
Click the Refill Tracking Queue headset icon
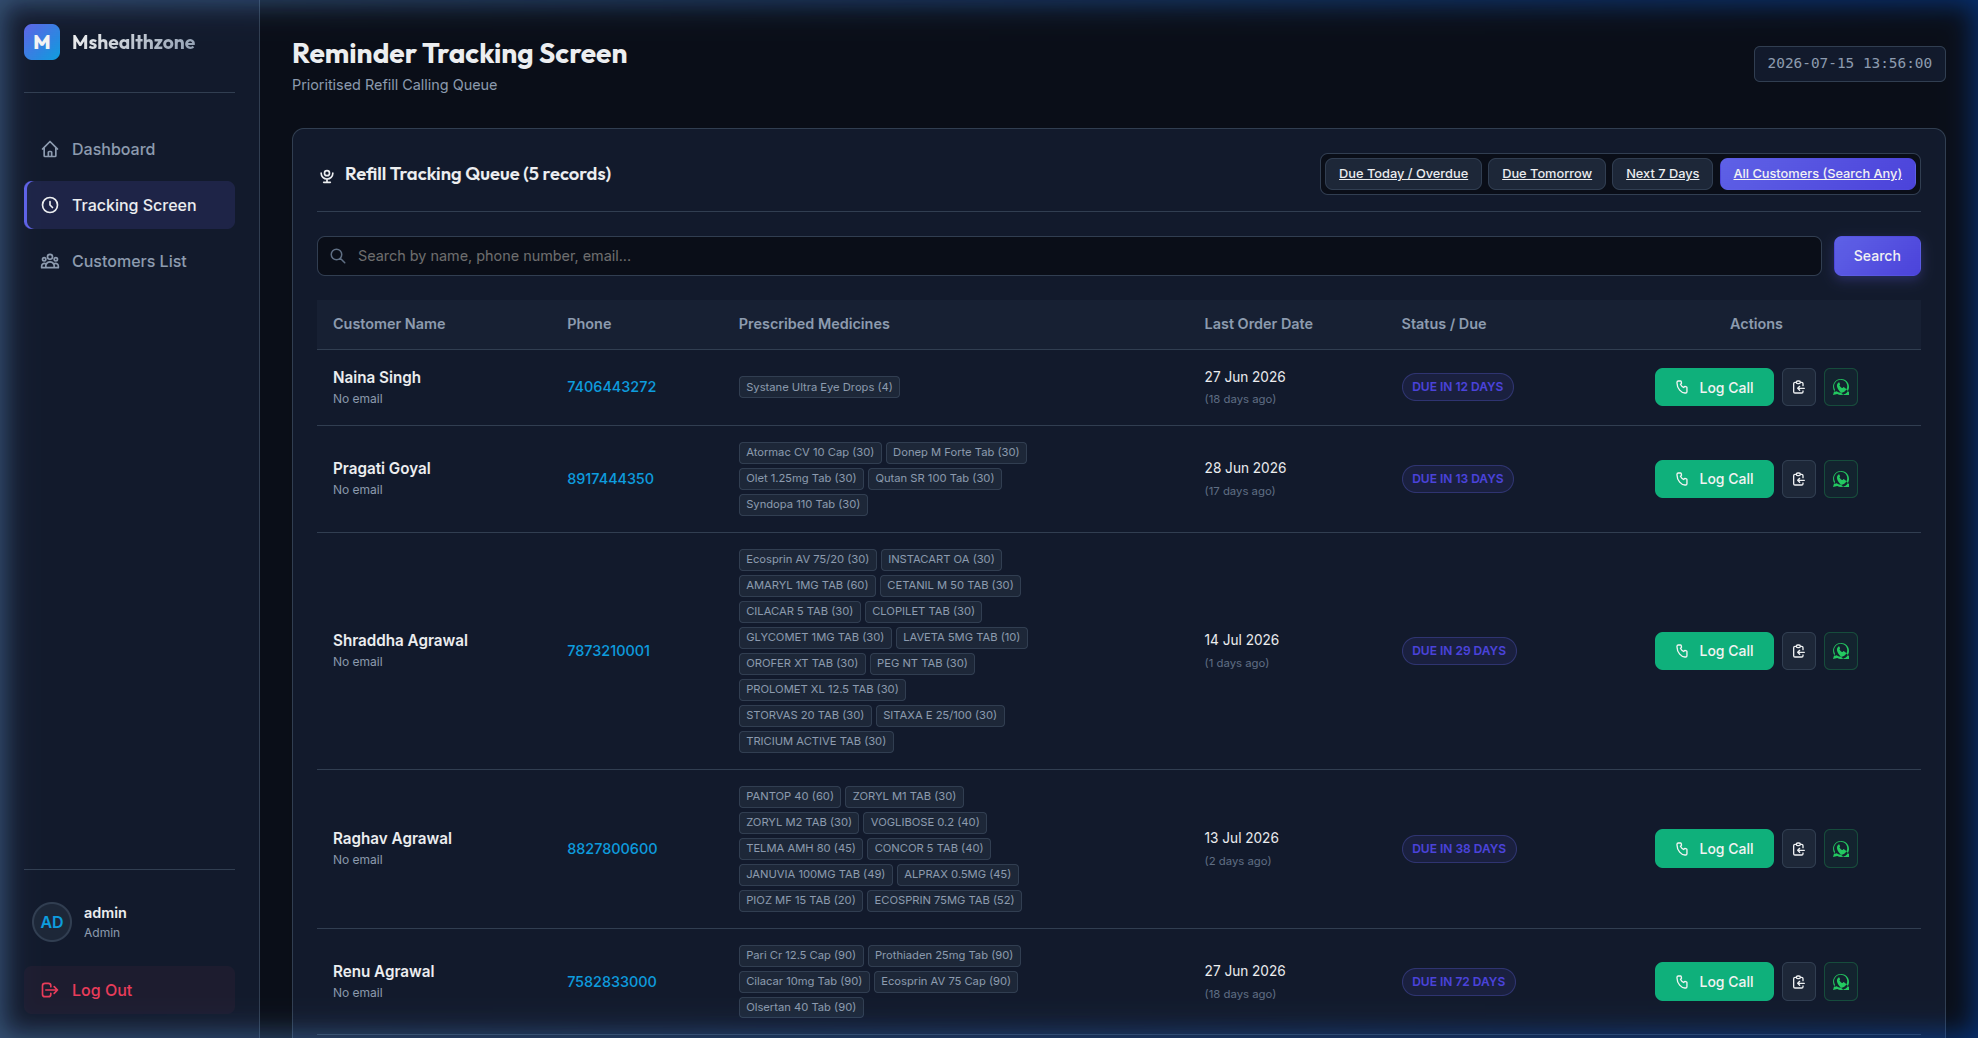326,176
